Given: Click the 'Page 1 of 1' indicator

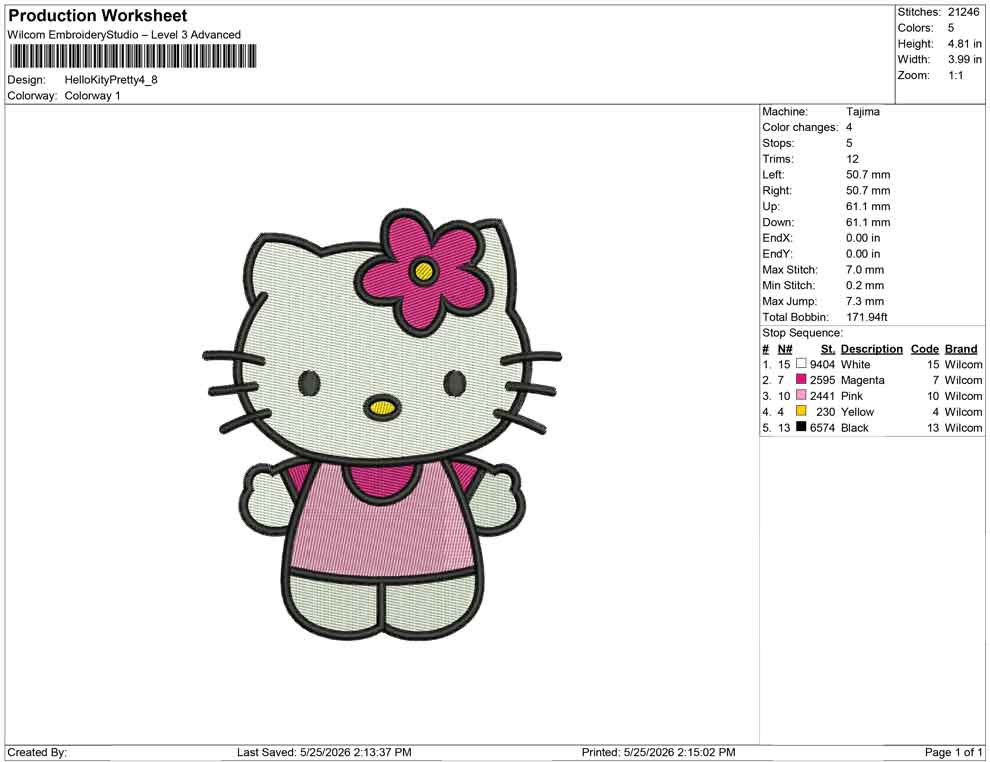Looking at the screenshot, I should (953, 752).
